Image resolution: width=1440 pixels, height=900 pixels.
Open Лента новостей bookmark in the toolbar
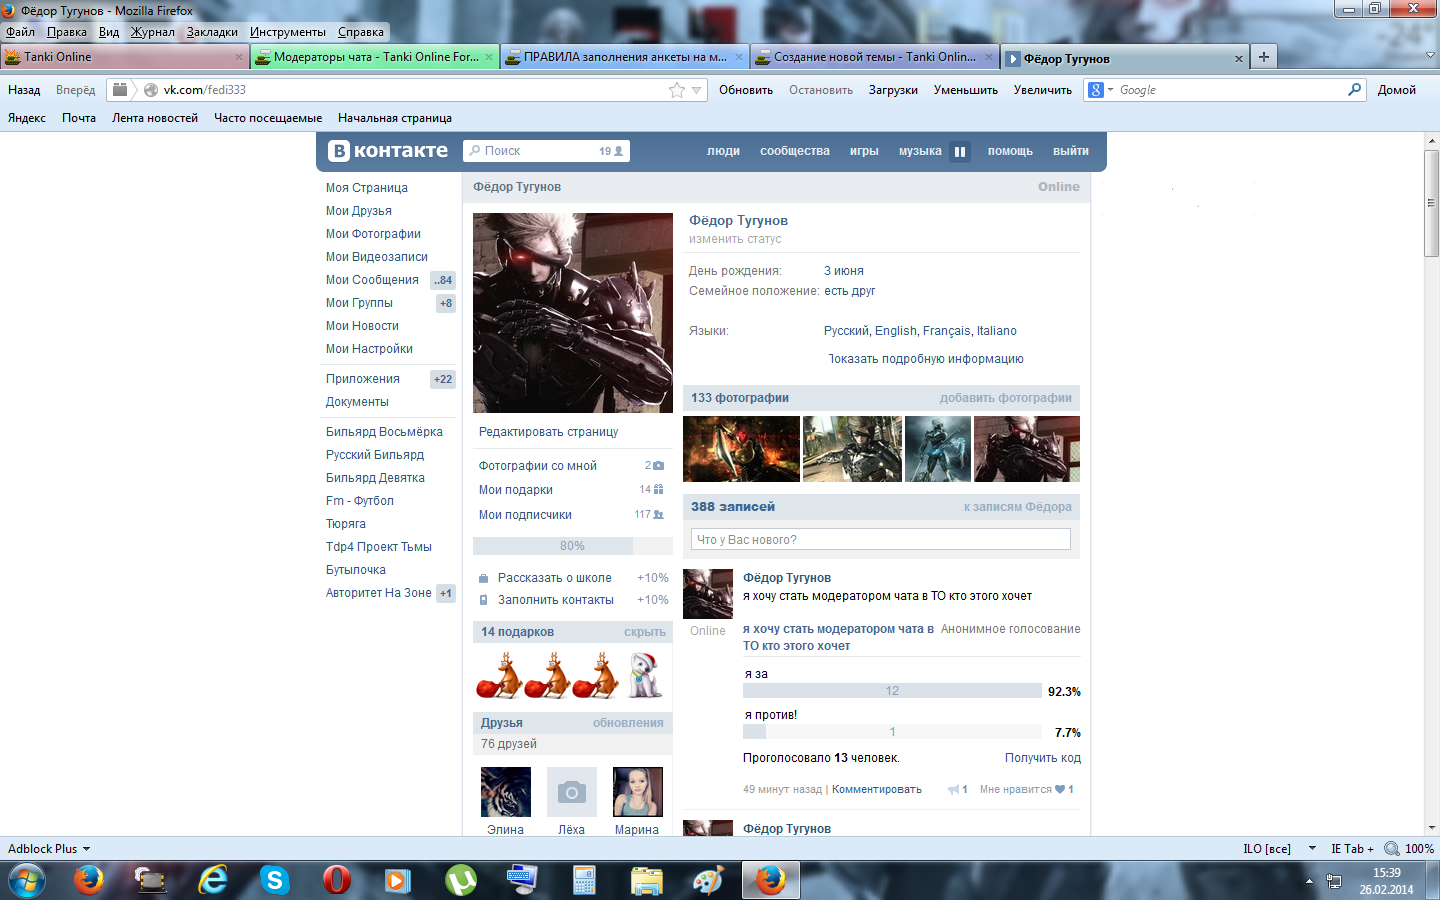pyautogui.click(x=155, y=118)
